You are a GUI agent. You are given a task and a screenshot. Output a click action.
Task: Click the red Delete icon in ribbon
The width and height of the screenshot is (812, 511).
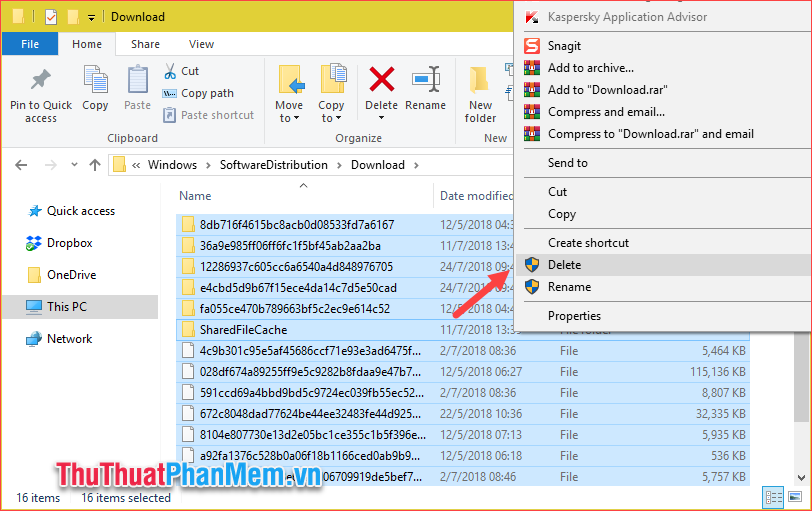pos(381,80)
